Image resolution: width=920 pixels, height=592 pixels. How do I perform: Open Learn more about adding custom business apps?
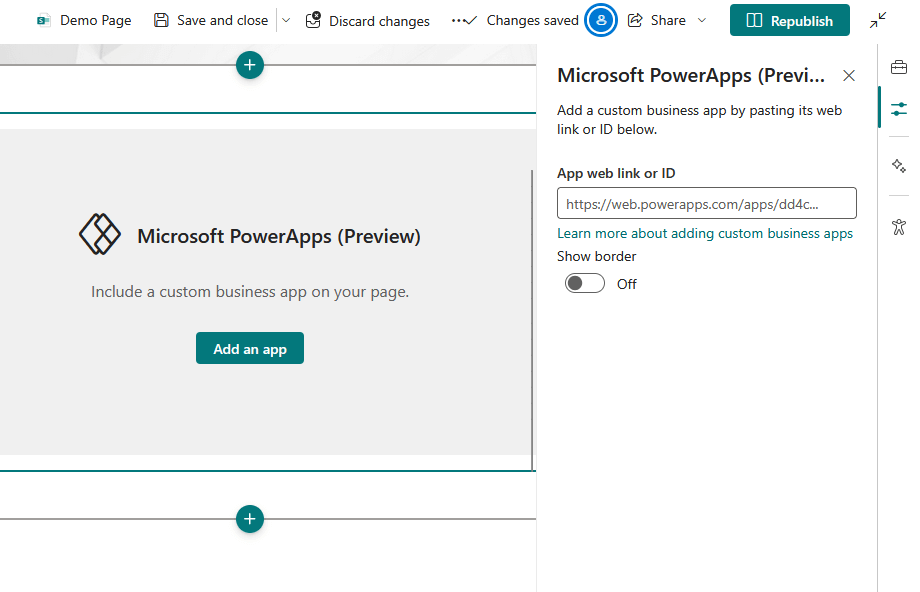[705, 234]
